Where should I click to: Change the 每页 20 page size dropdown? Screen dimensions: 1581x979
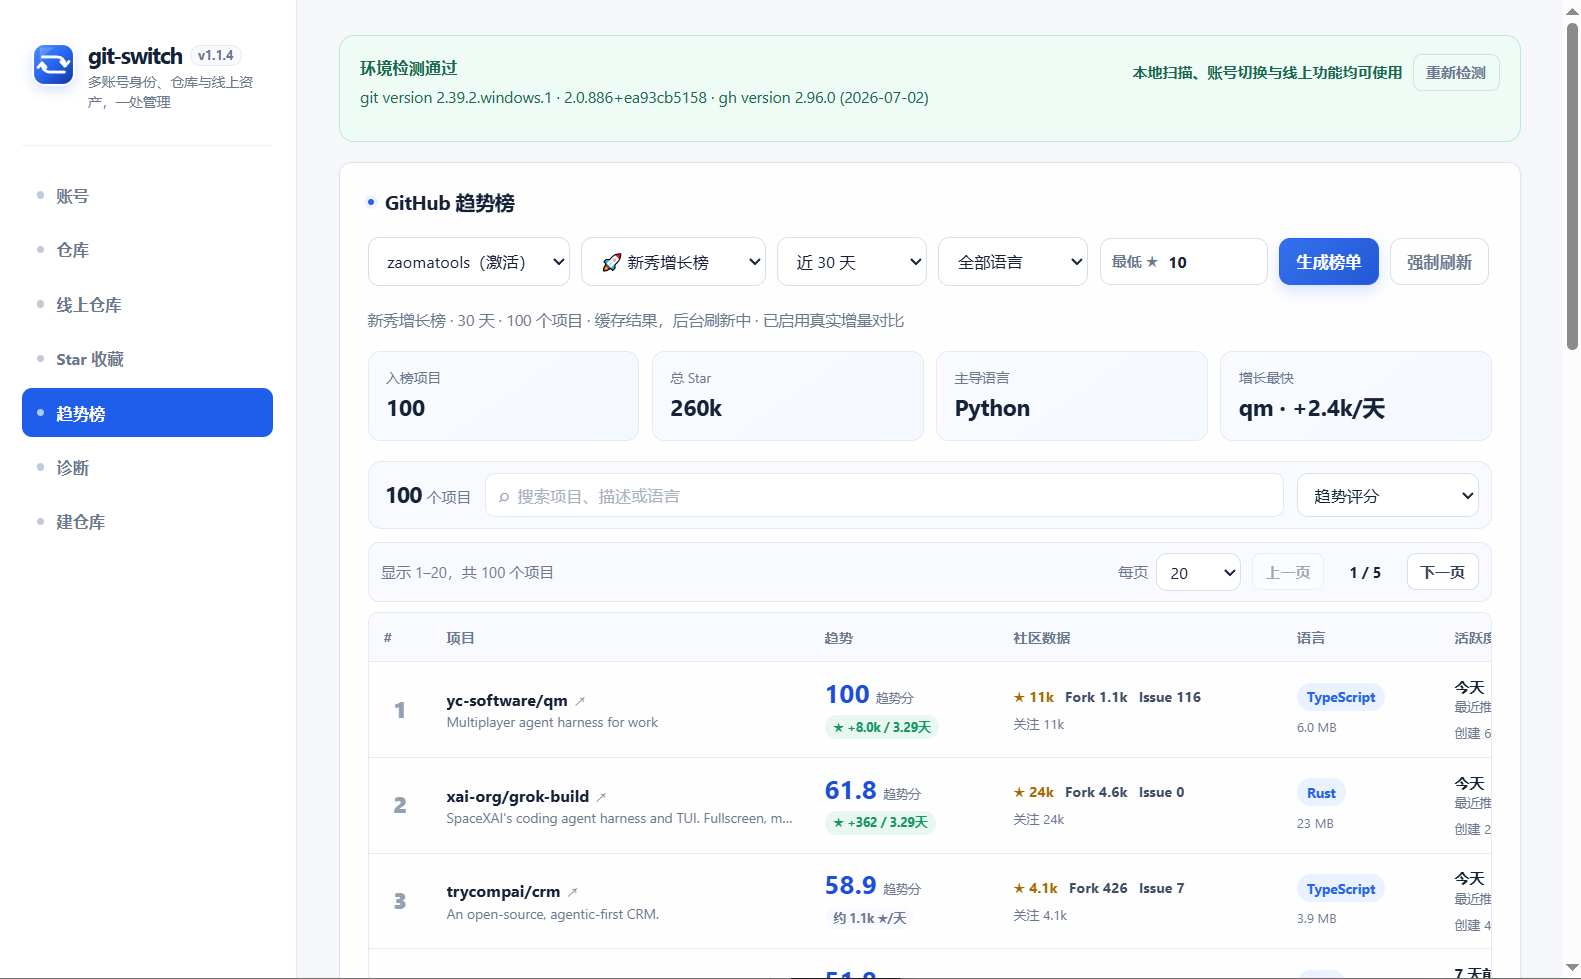(1199, 573)
